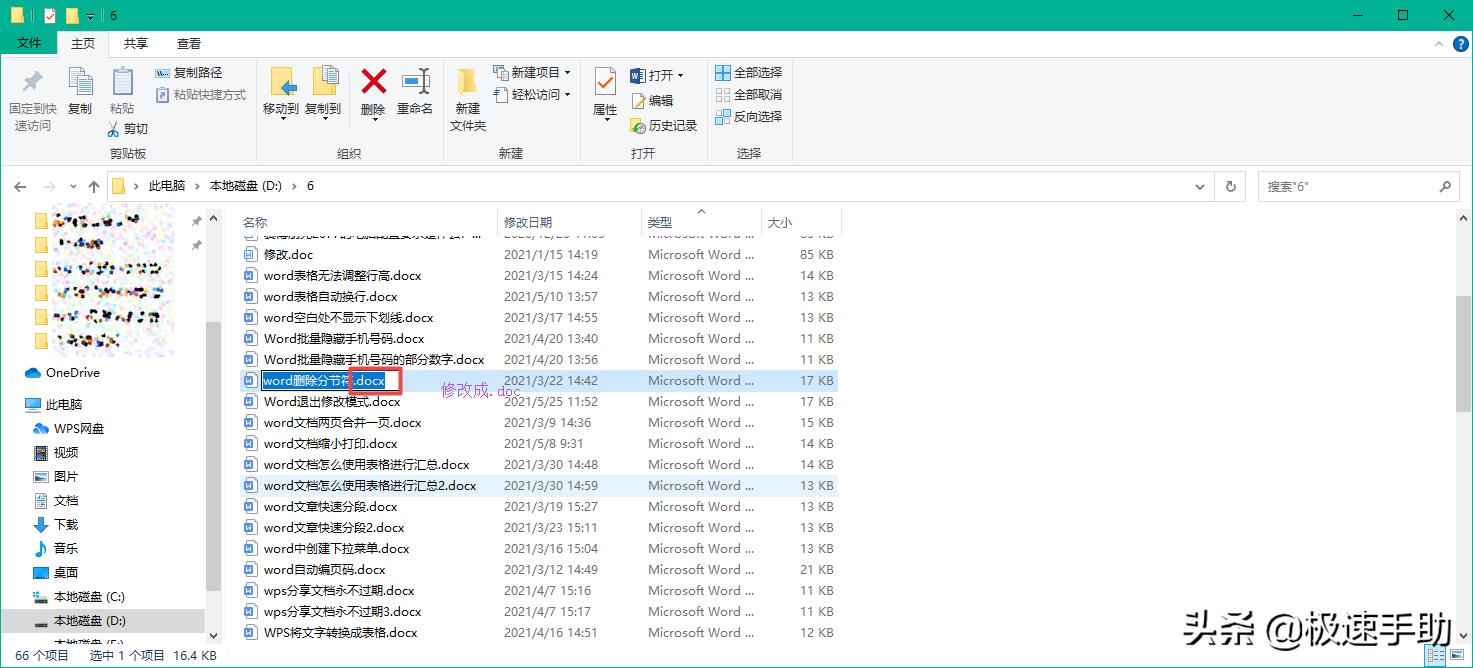This screenshot has width=1473, height=668.
Task: Refresh the folder view
Action: [1230, 186]
